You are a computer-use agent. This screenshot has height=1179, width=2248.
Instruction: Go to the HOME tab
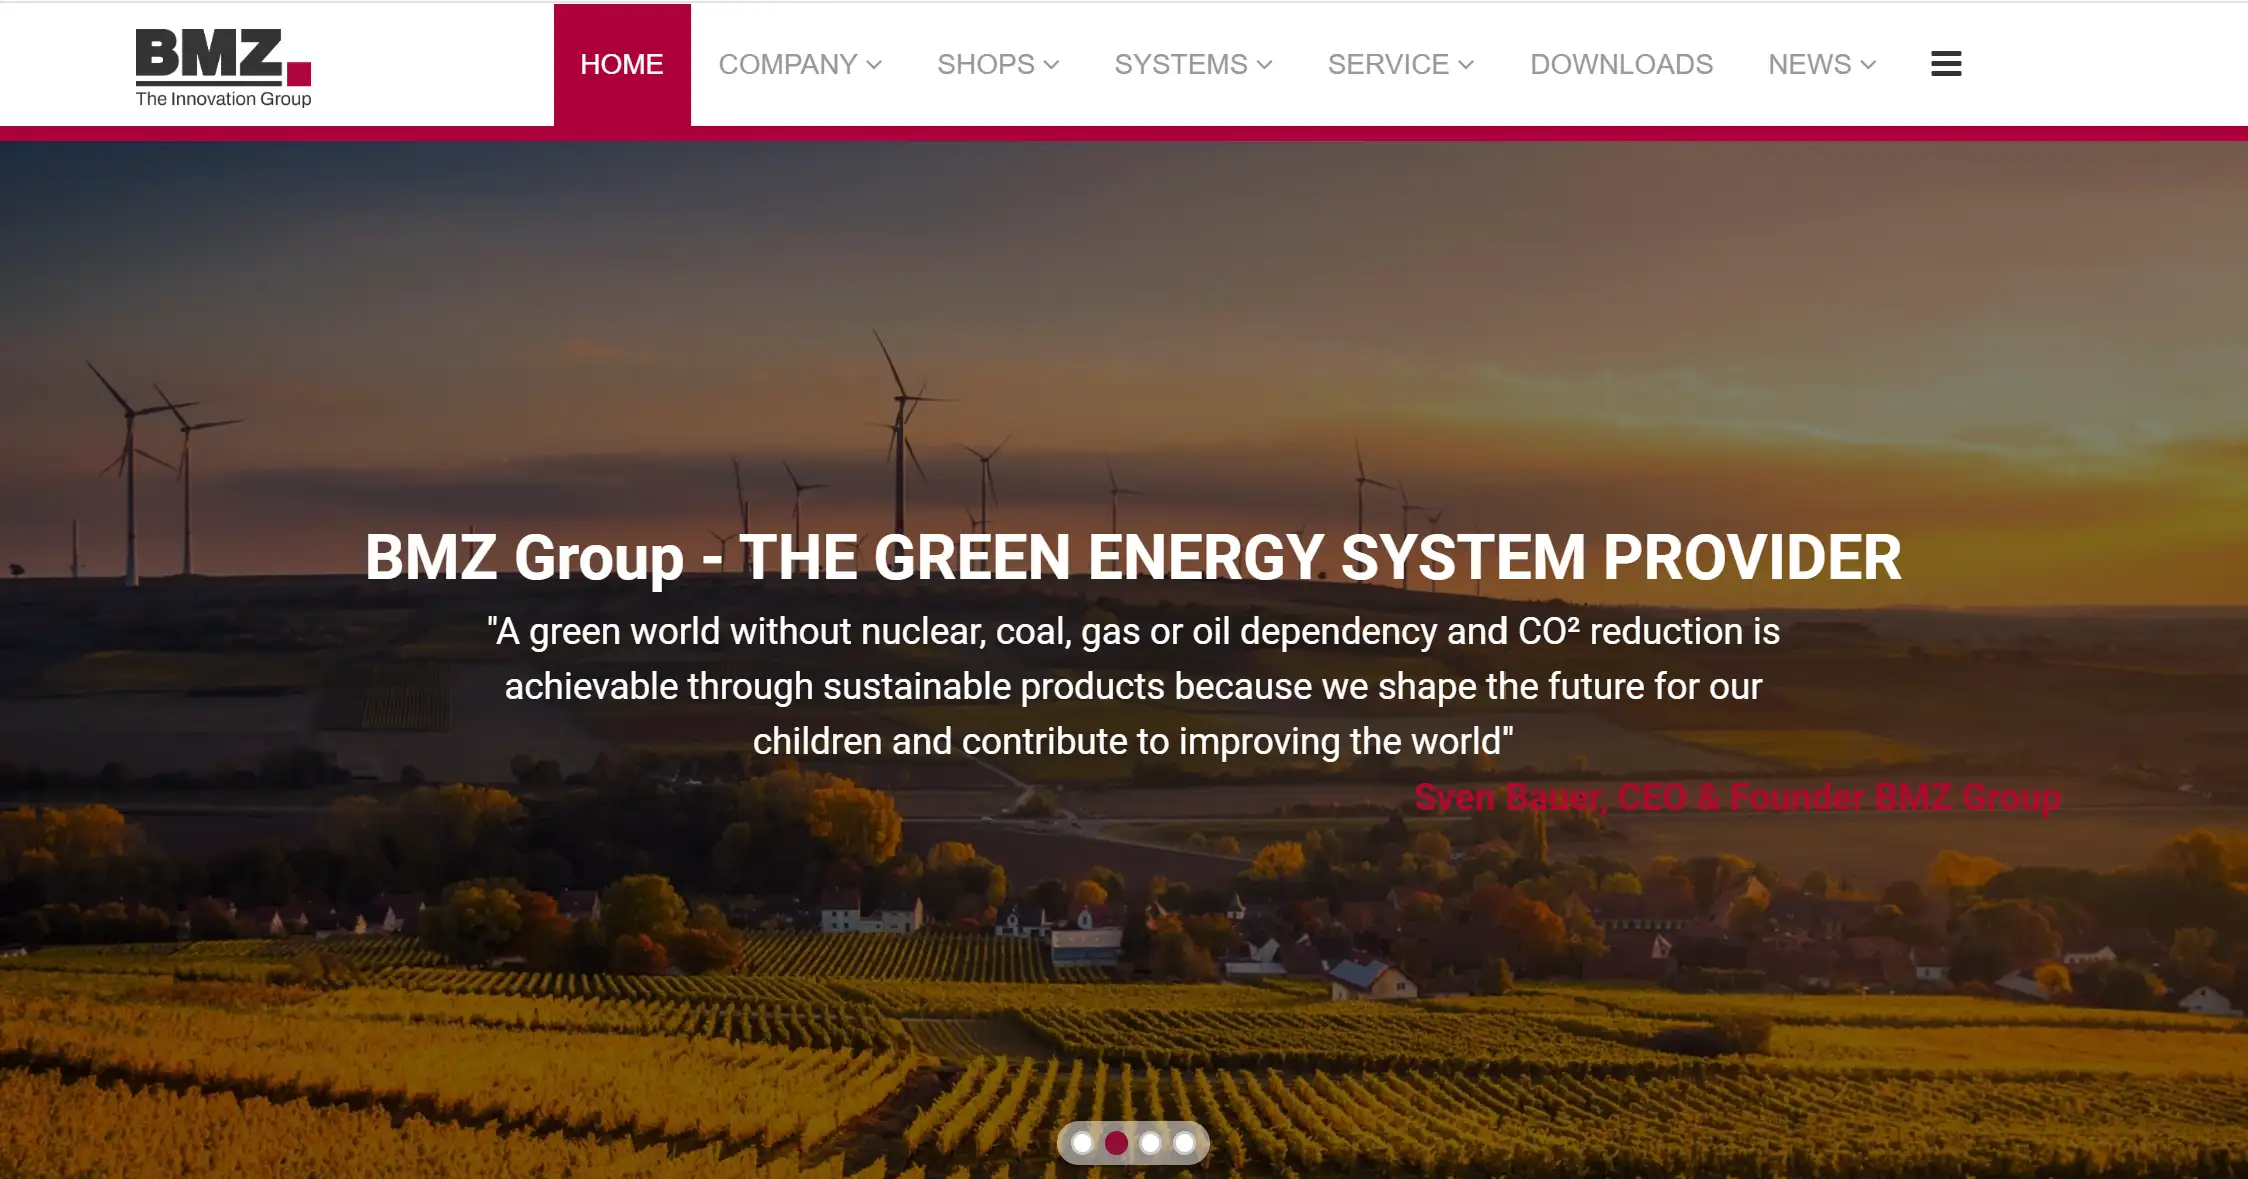622,65
